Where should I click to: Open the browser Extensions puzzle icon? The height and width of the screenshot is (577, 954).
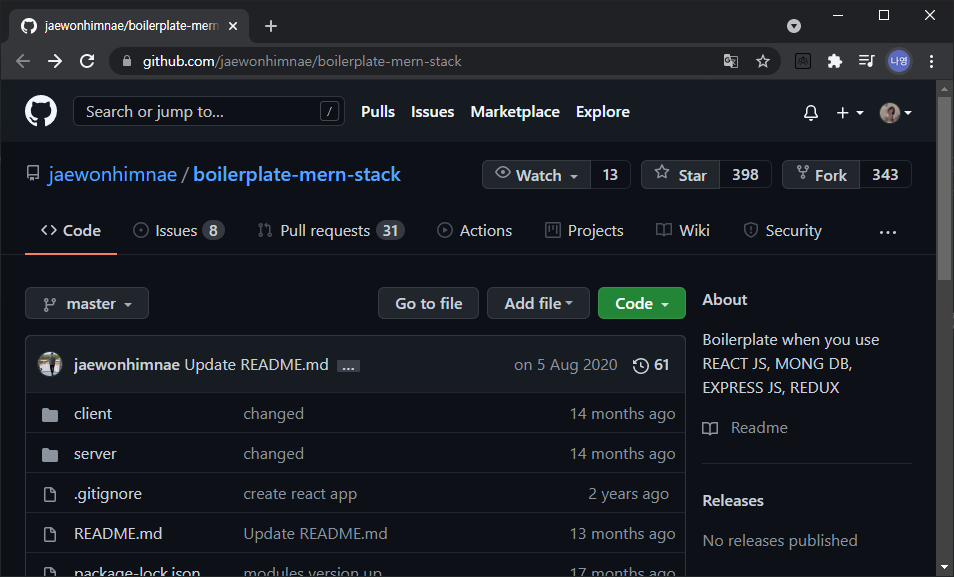835,61
